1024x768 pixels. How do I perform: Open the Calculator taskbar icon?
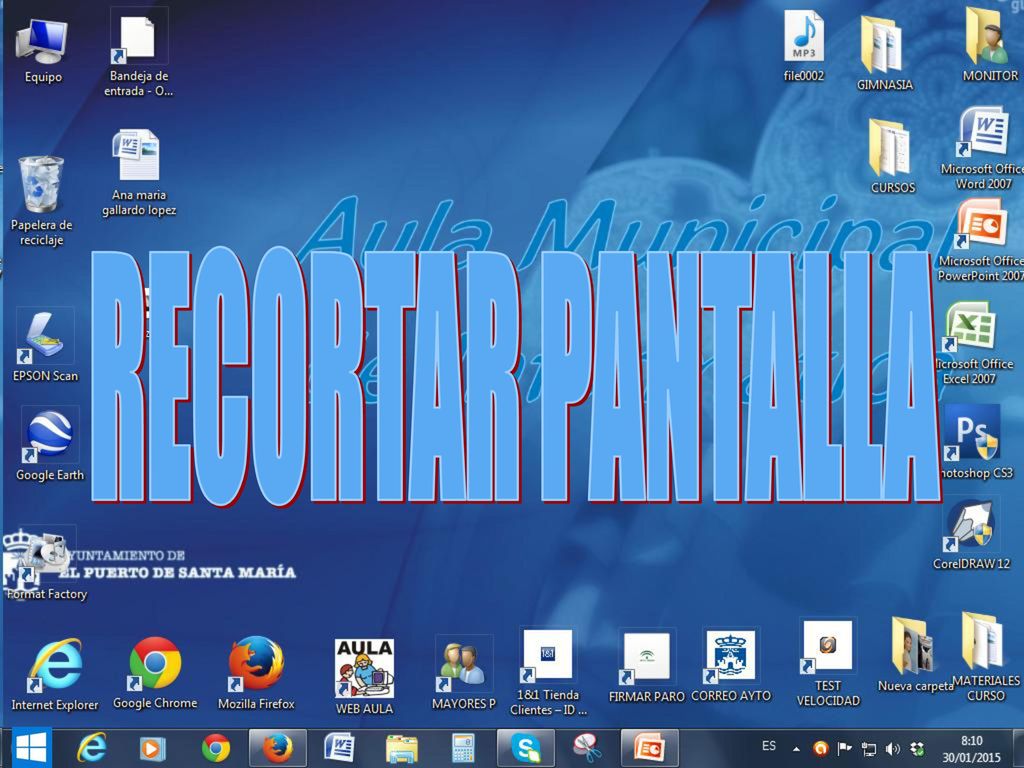pyautogui.click(x=463, y=748)
